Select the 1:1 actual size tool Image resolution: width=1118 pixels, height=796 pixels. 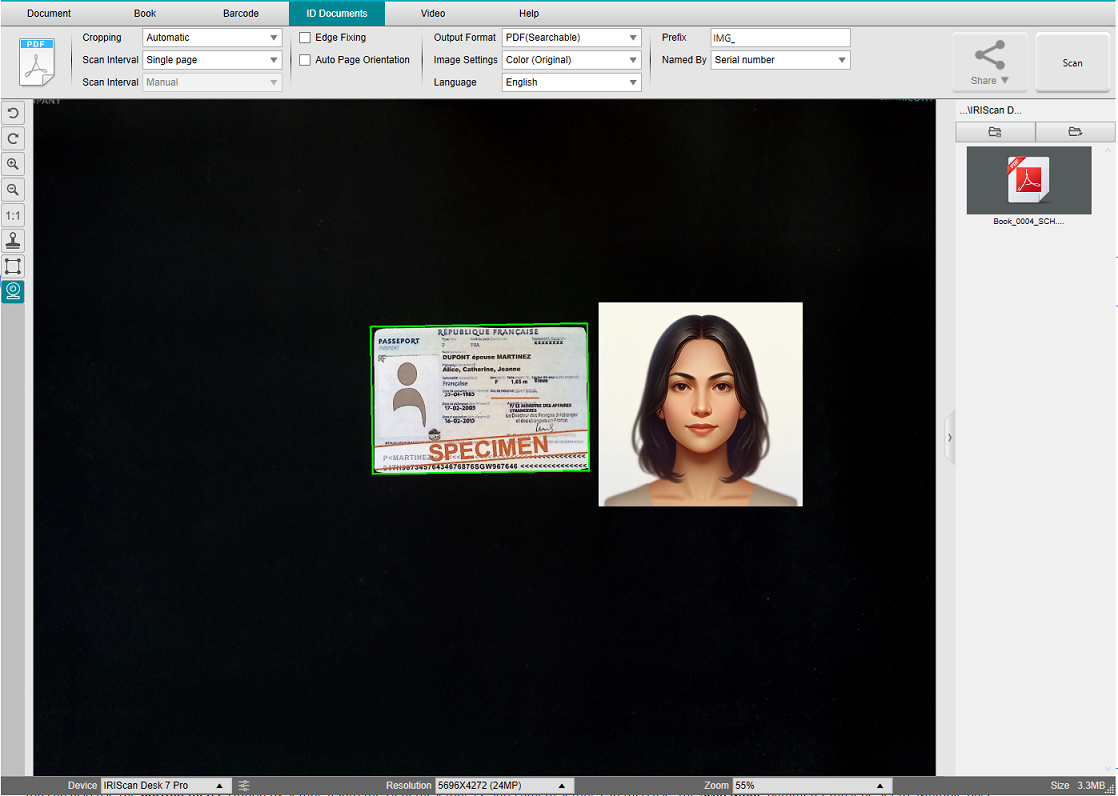click(13, 215)
